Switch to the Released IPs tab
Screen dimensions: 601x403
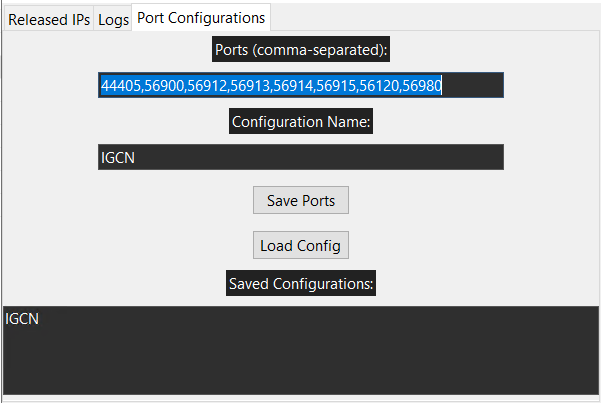click(x=49, y=19)
